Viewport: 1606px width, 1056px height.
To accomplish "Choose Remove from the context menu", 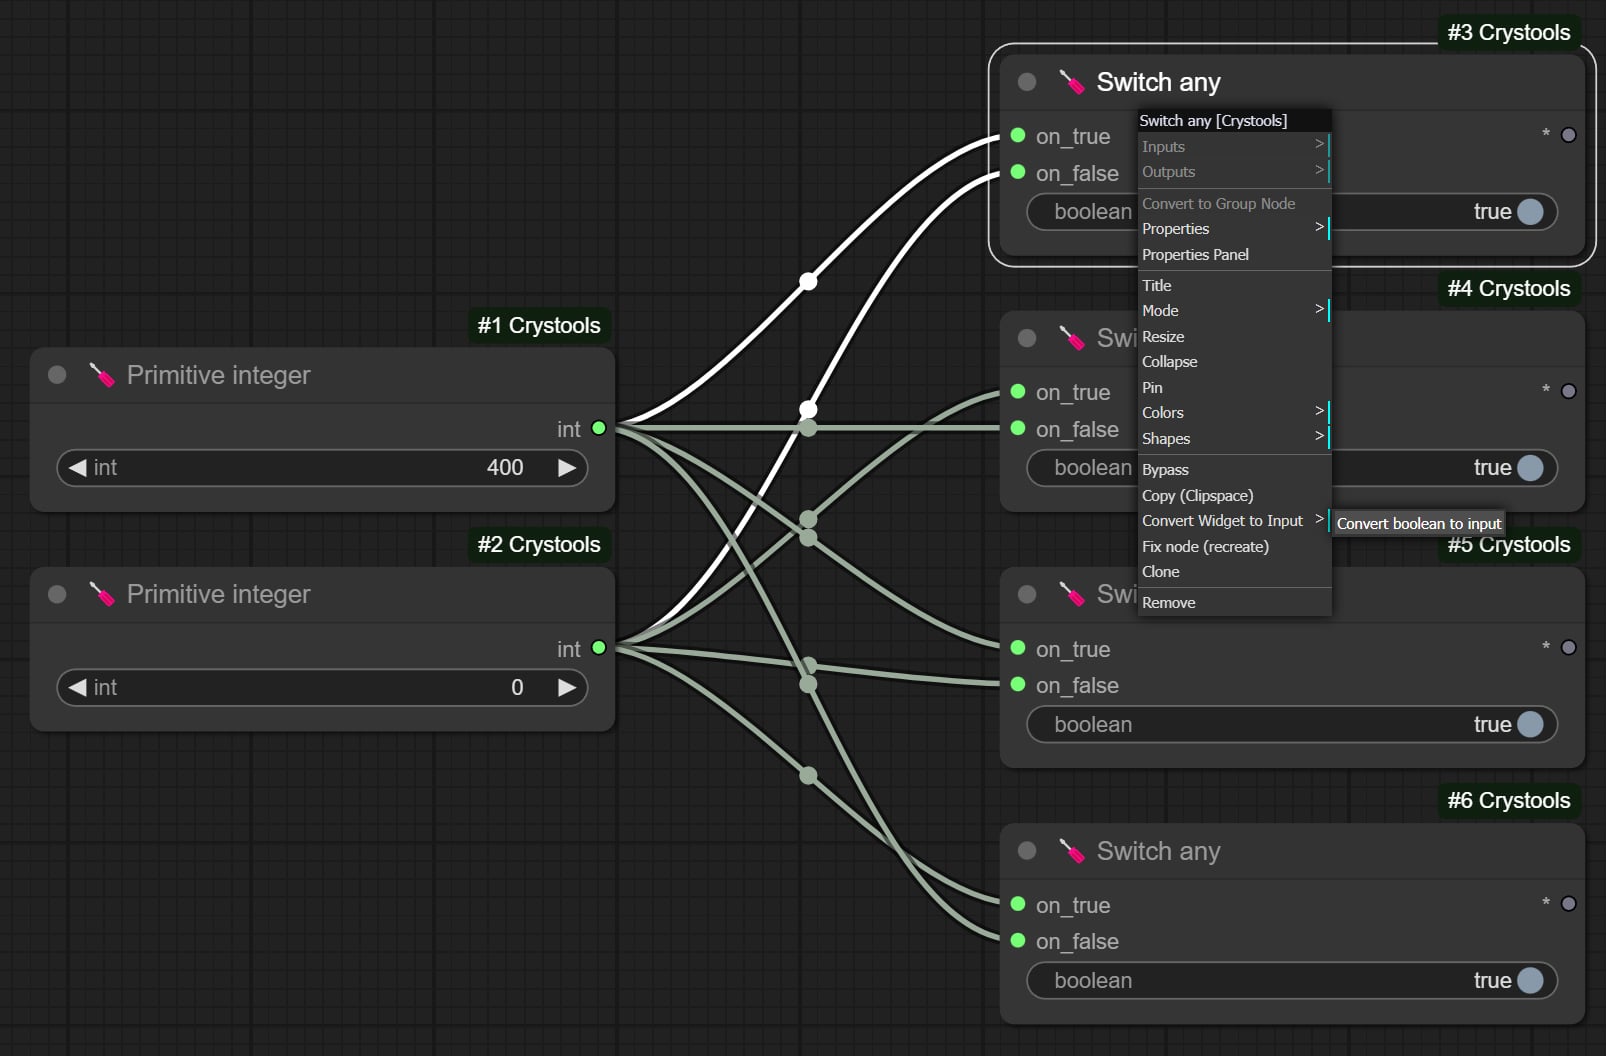I will pos(1234,603).
